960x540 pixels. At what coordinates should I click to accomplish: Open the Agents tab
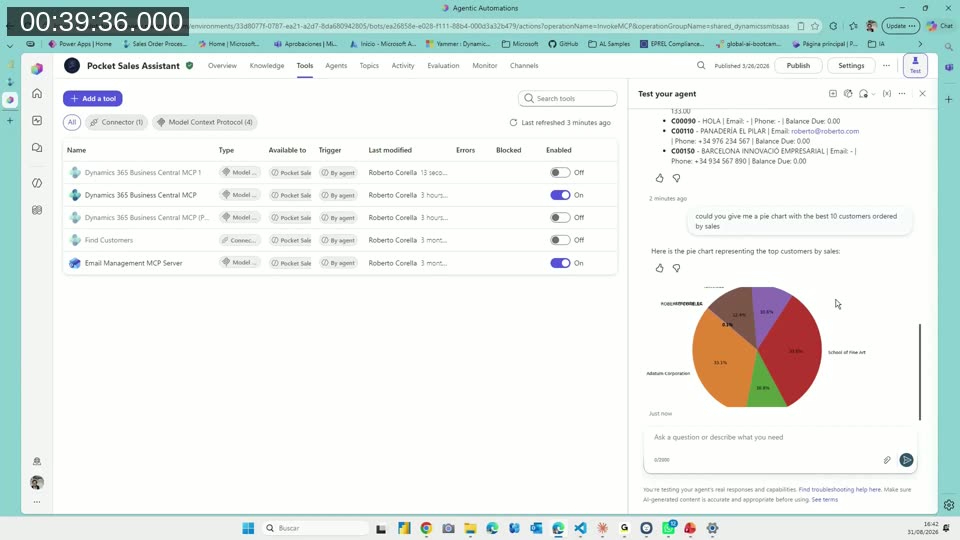(336, 66)
